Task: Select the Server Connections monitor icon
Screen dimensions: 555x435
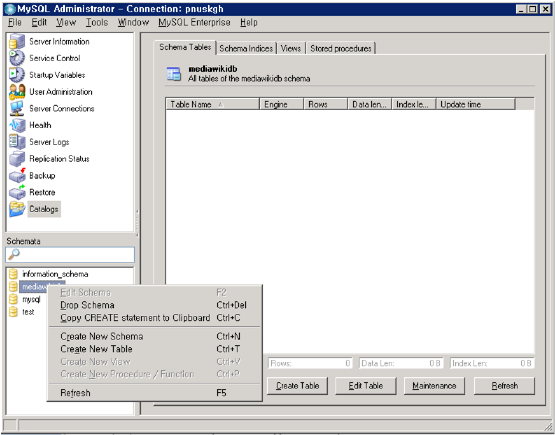Action: 17,108
